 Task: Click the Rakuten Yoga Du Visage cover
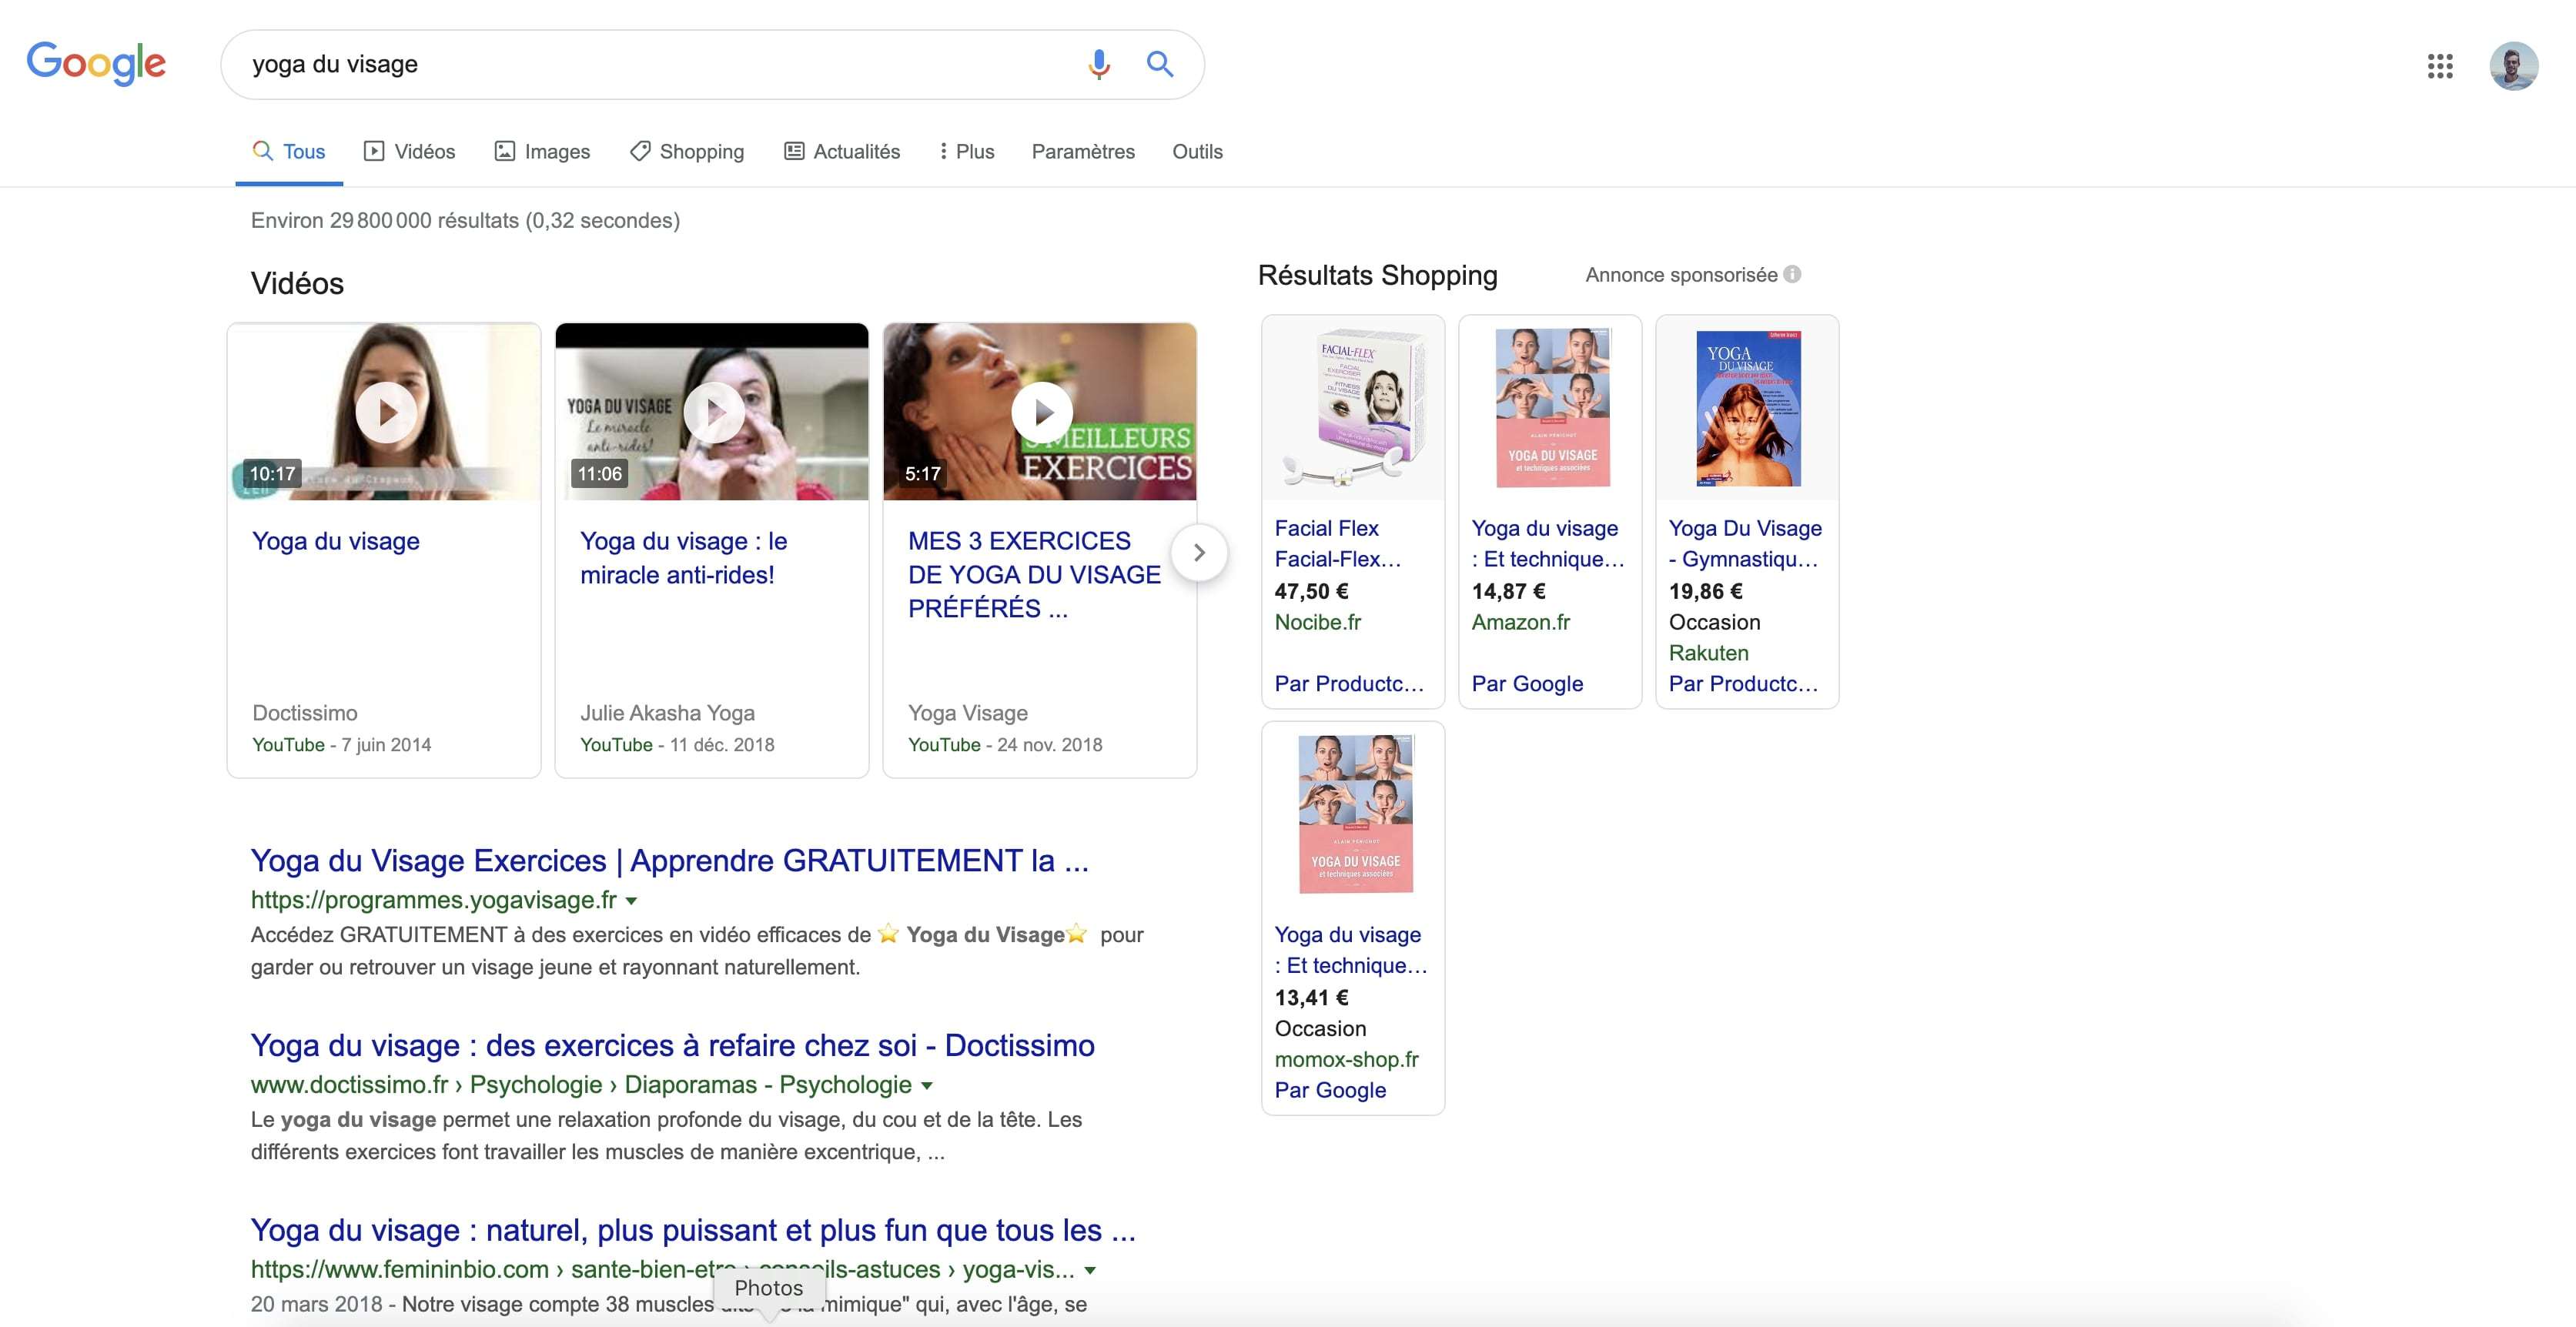1747,408
